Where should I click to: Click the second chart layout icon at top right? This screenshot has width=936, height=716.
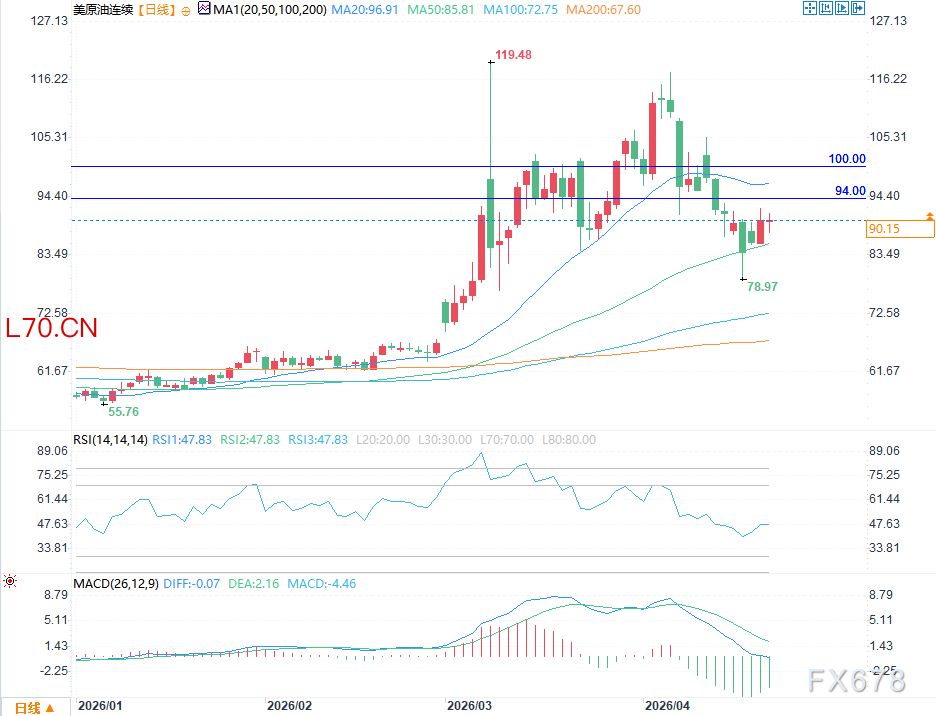click(828, 9)
